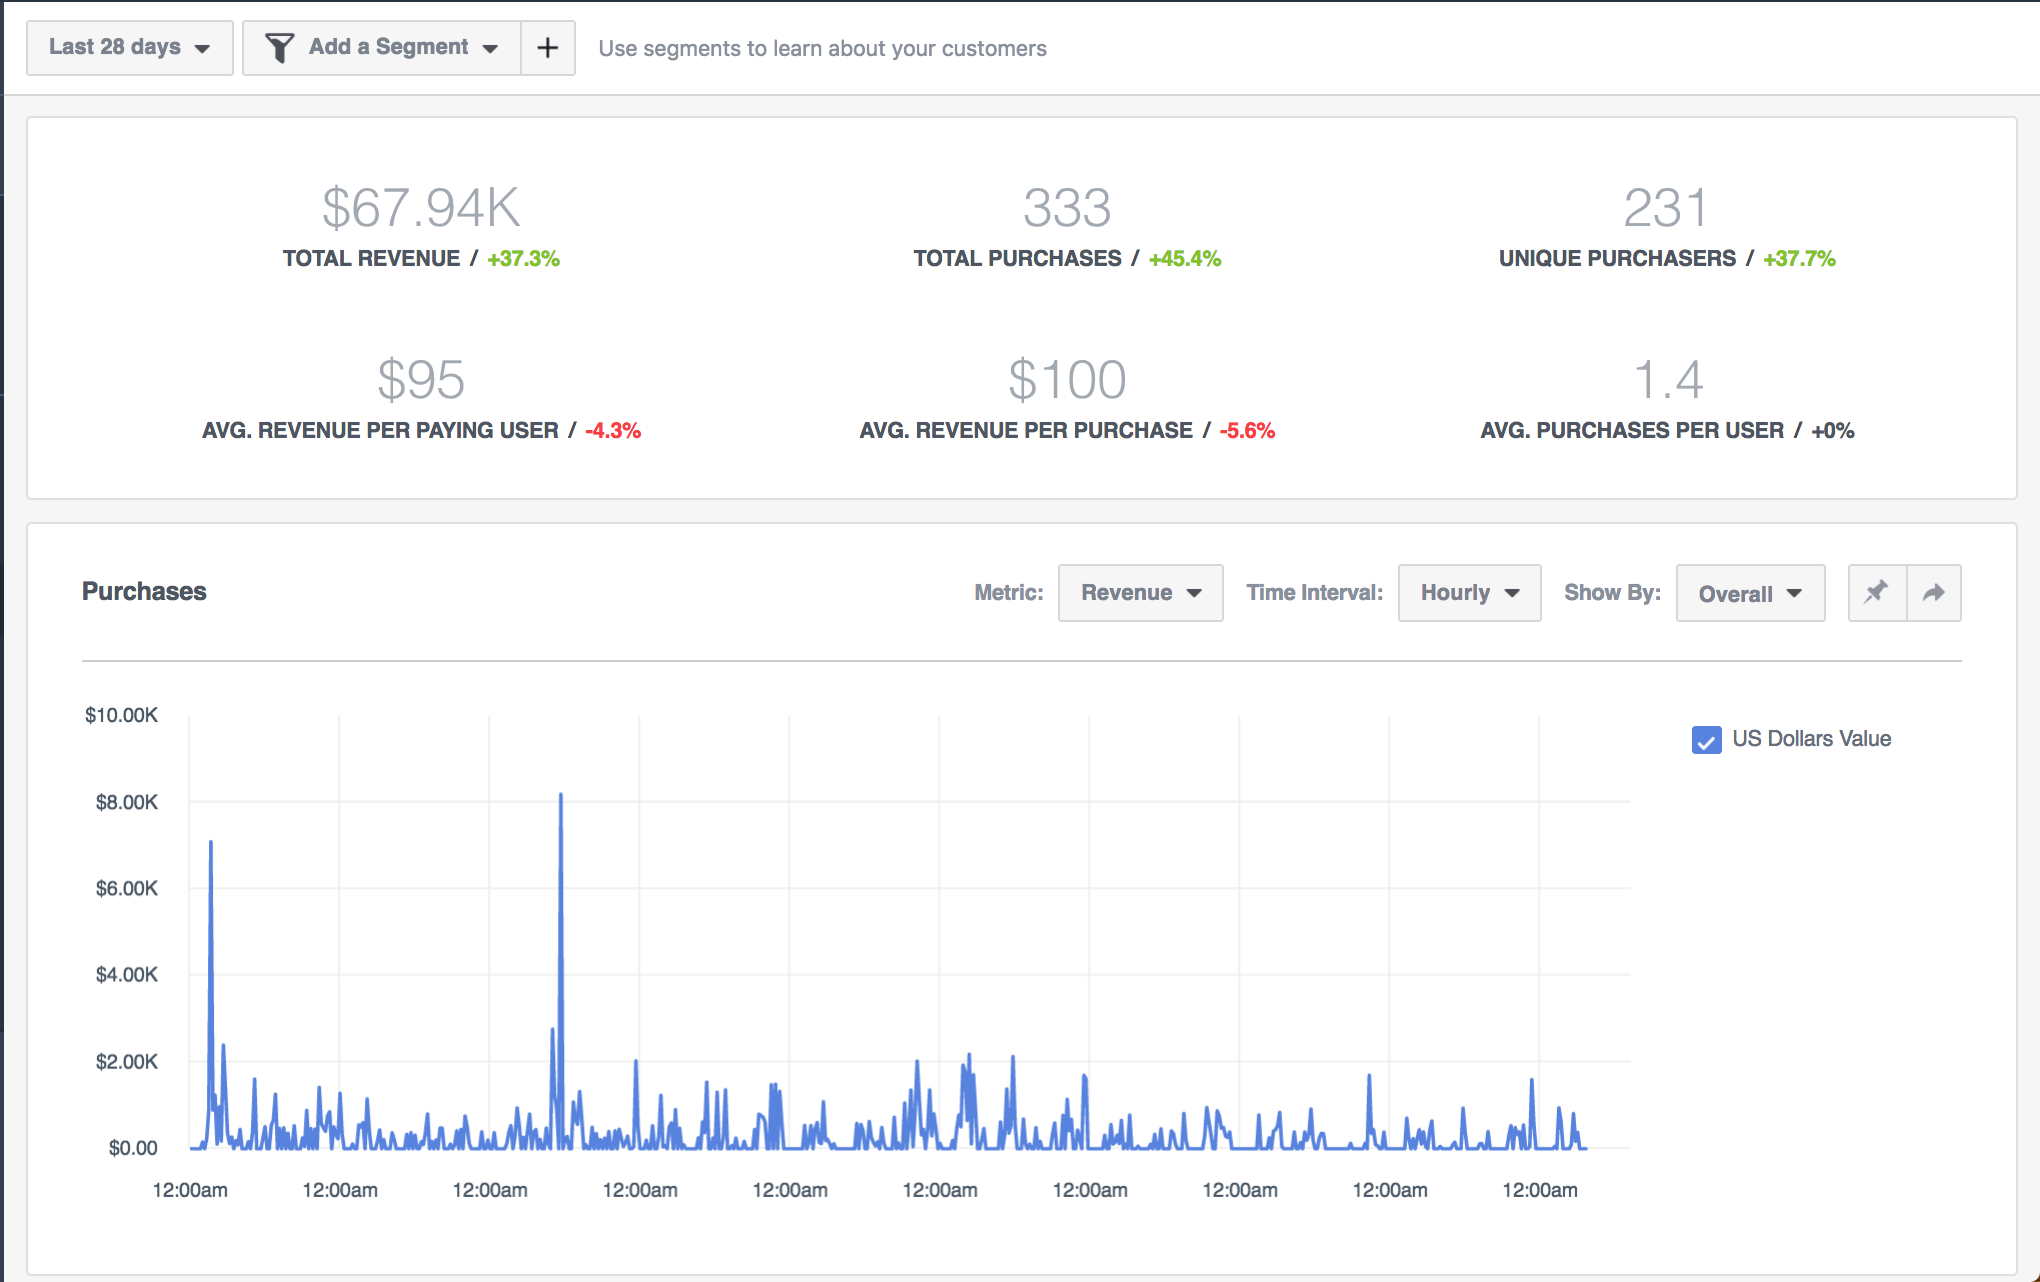Click the UNIQUE PURCHASERS label

click(x=1617, y=259)
